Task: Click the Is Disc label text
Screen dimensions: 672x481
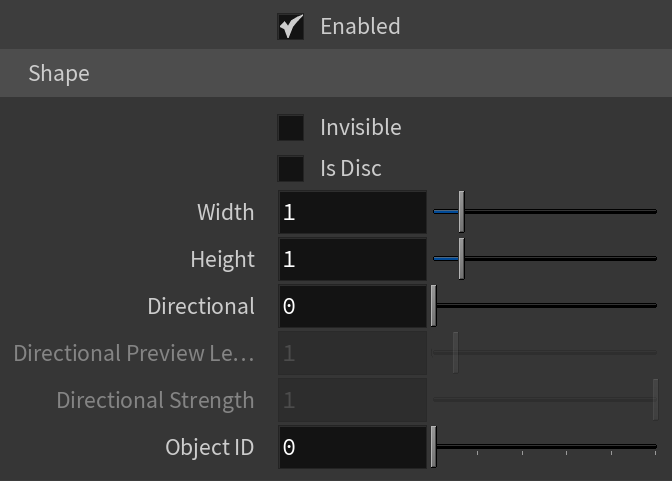Action: [351, 168]
